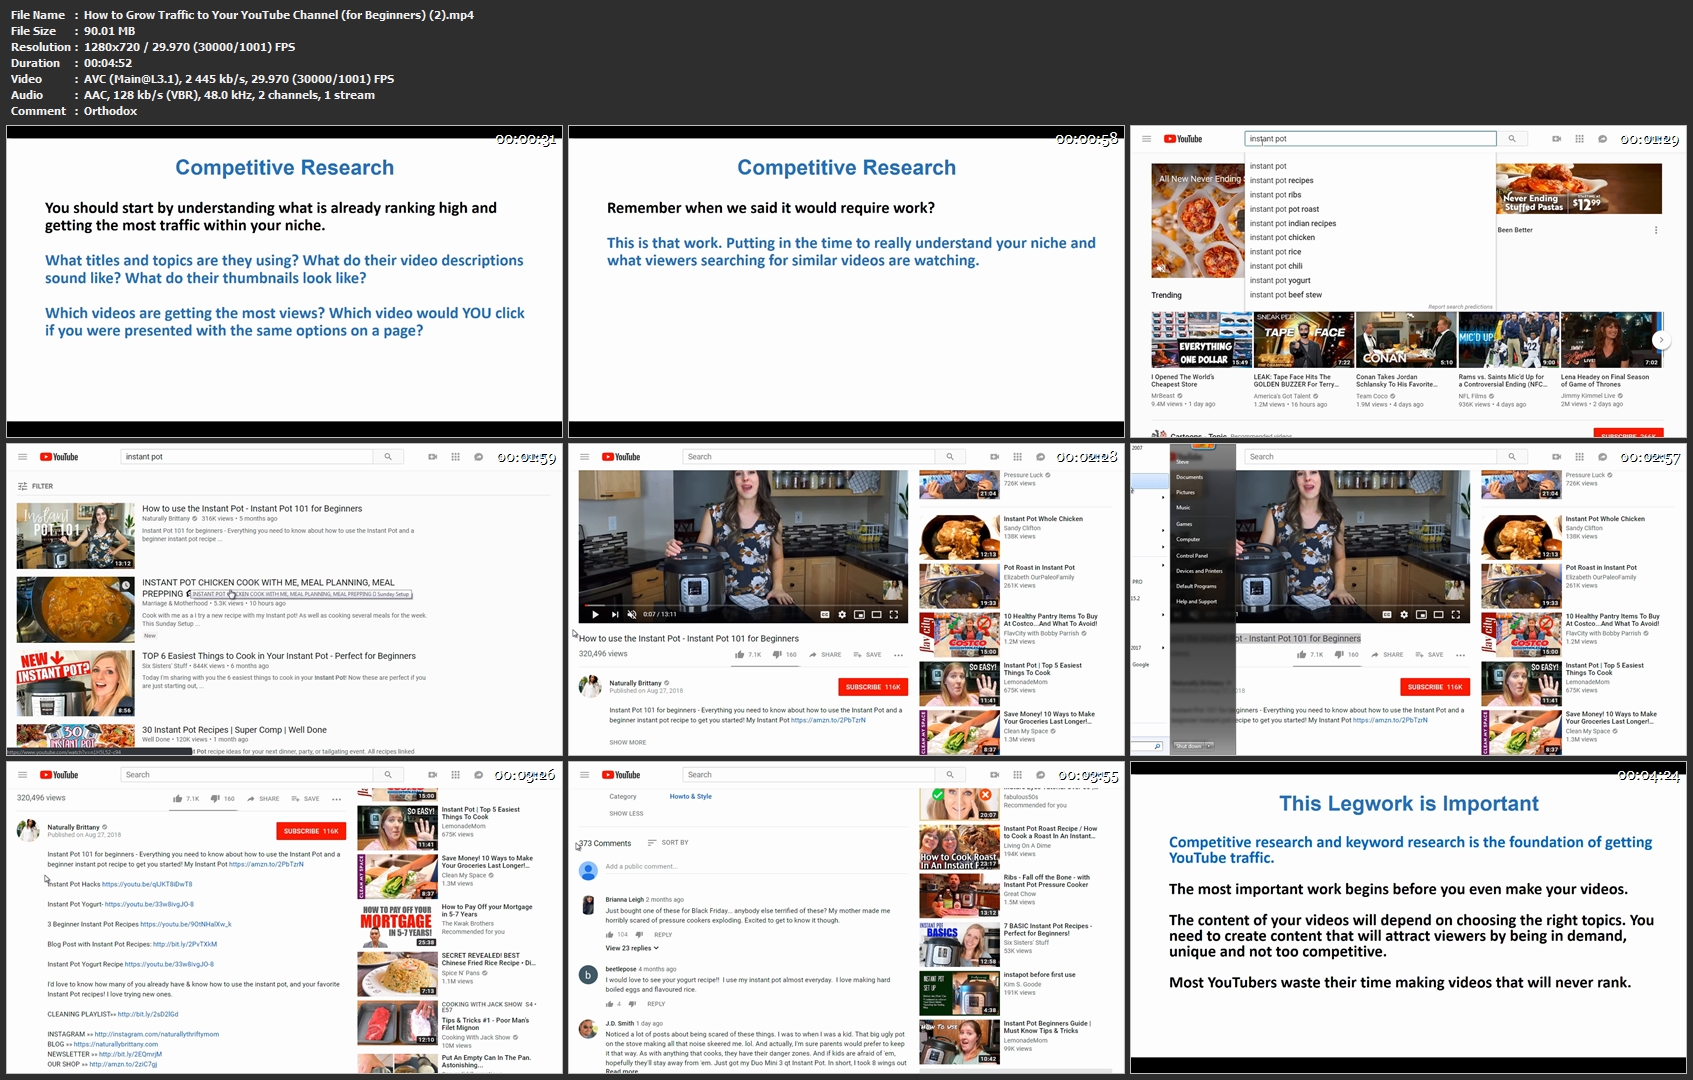Toggle the miniplayer in the 00:02:28 player
The width and height of the screenshot is (1693, 1080).
click(x=859, y=614)
